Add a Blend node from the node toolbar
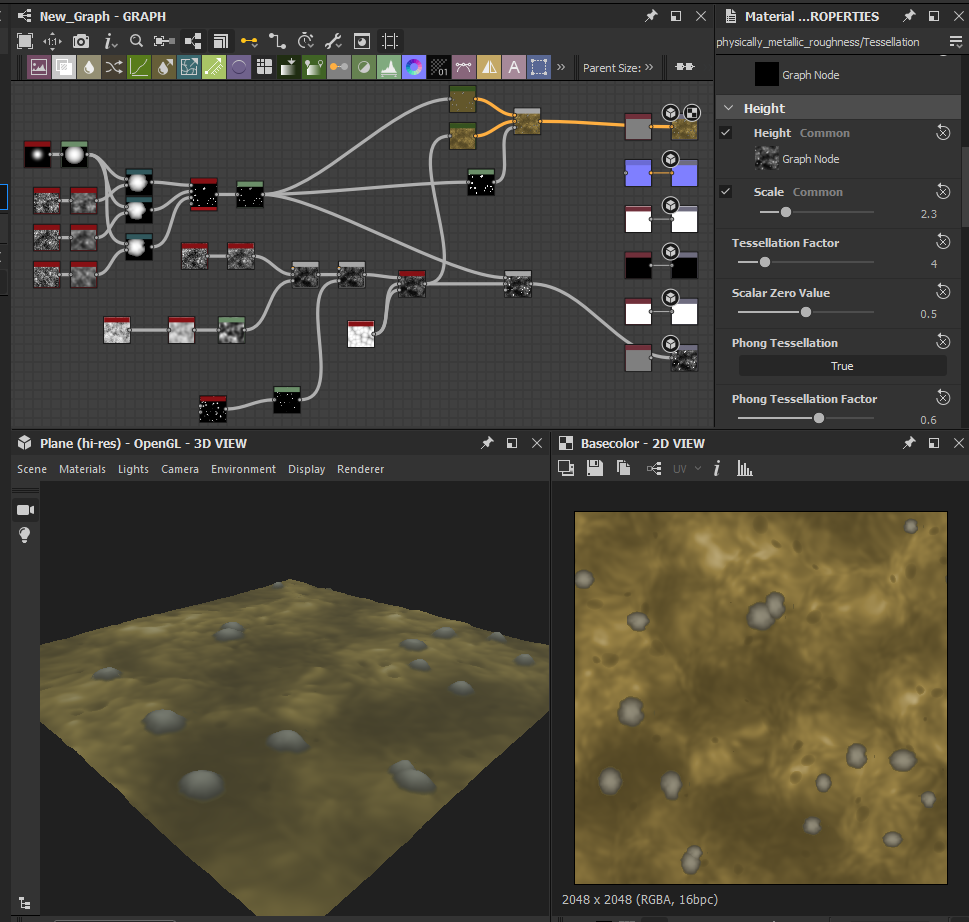Image resolution: width=969 pixels, height=922 pixels. [63, 67]
